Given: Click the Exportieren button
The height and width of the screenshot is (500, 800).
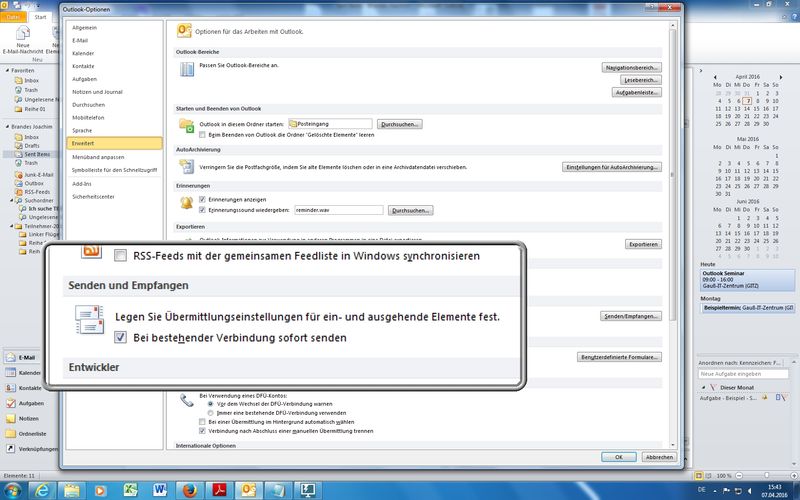Looking at the screenshot, I should click(643, 244).
